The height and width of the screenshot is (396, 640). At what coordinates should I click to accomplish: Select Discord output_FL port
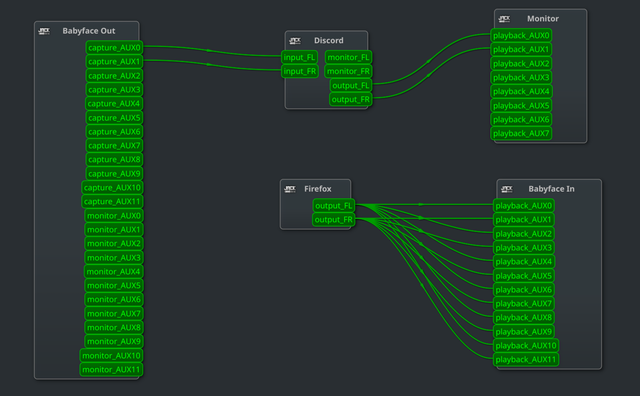click(x=351, y=86)
